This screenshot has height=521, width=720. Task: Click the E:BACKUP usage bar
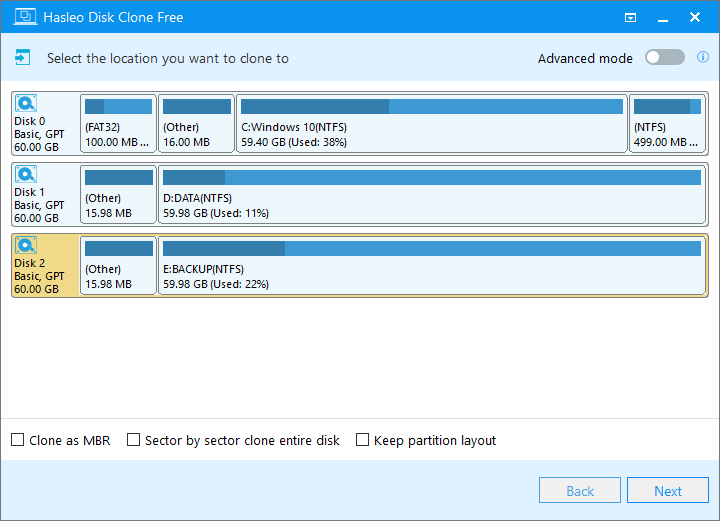(432, 248)
